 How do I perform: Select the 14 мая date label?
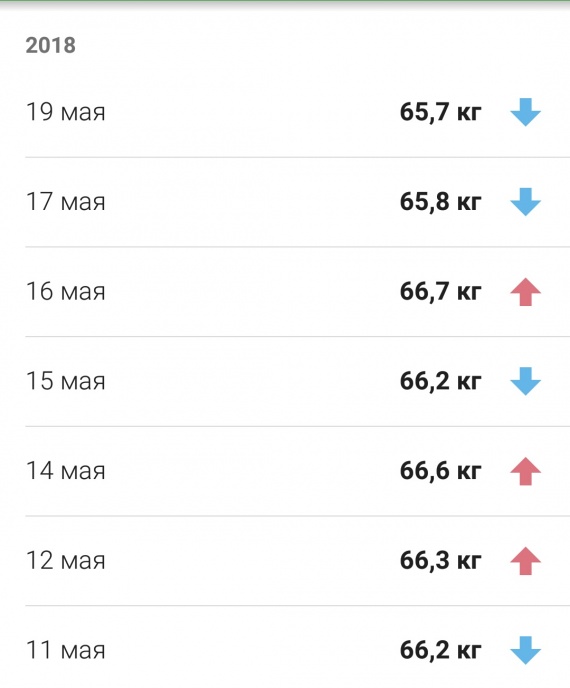coord(65,471)
